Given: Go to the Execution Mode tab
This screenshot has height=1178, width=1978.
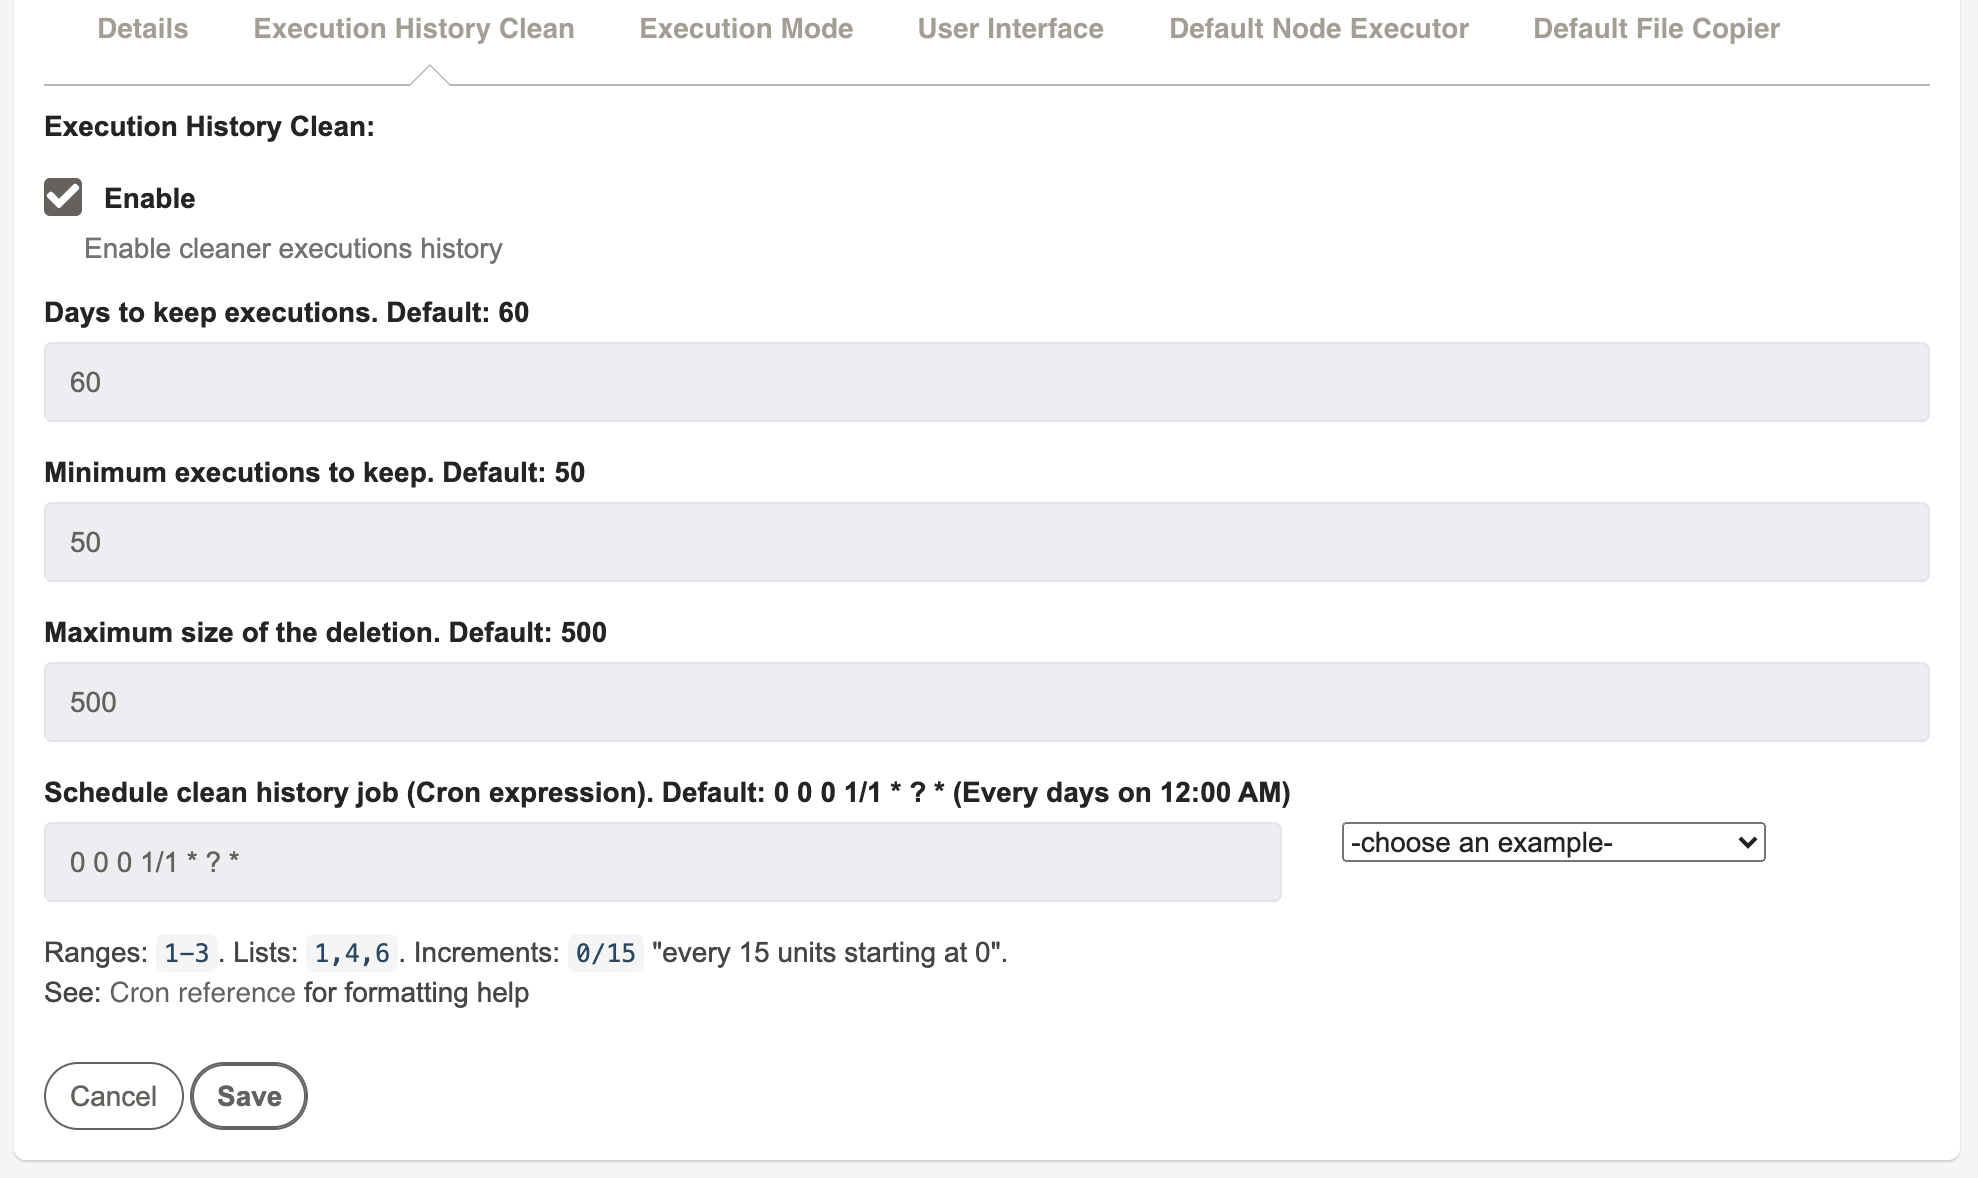Looking at the screenshot, I should [746, 28].
